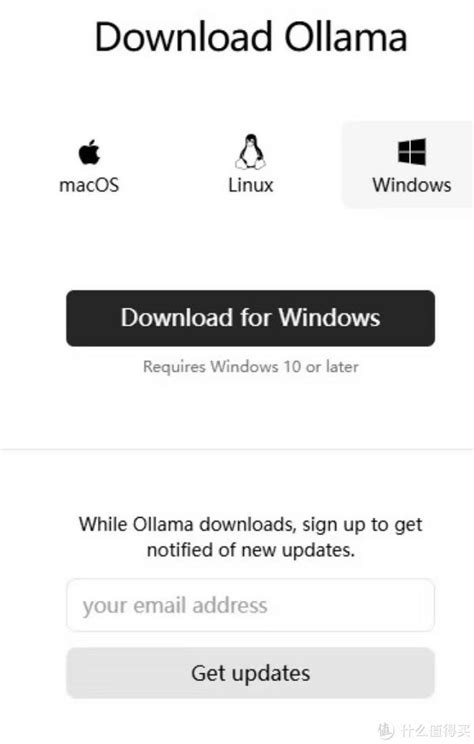Click the Requires Windows 10 or later note
The height and width of the screenshot is (744, 474).
click(251, 367)
